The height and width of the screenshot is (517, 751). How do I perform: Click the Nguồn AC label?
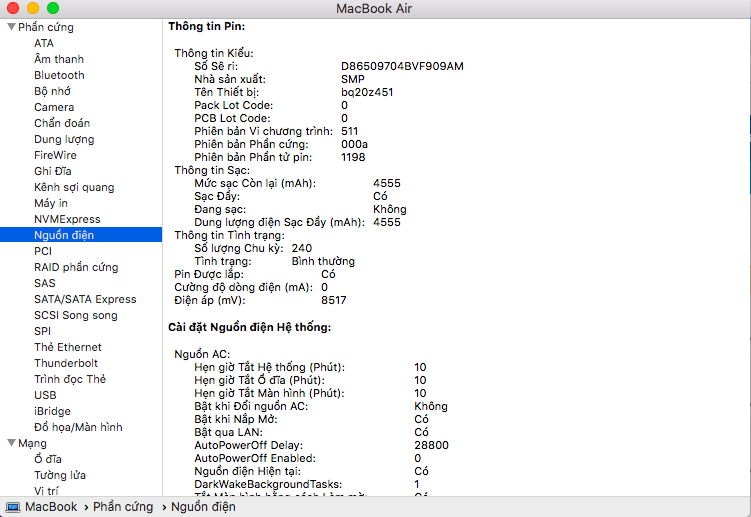tap(202, 354)
